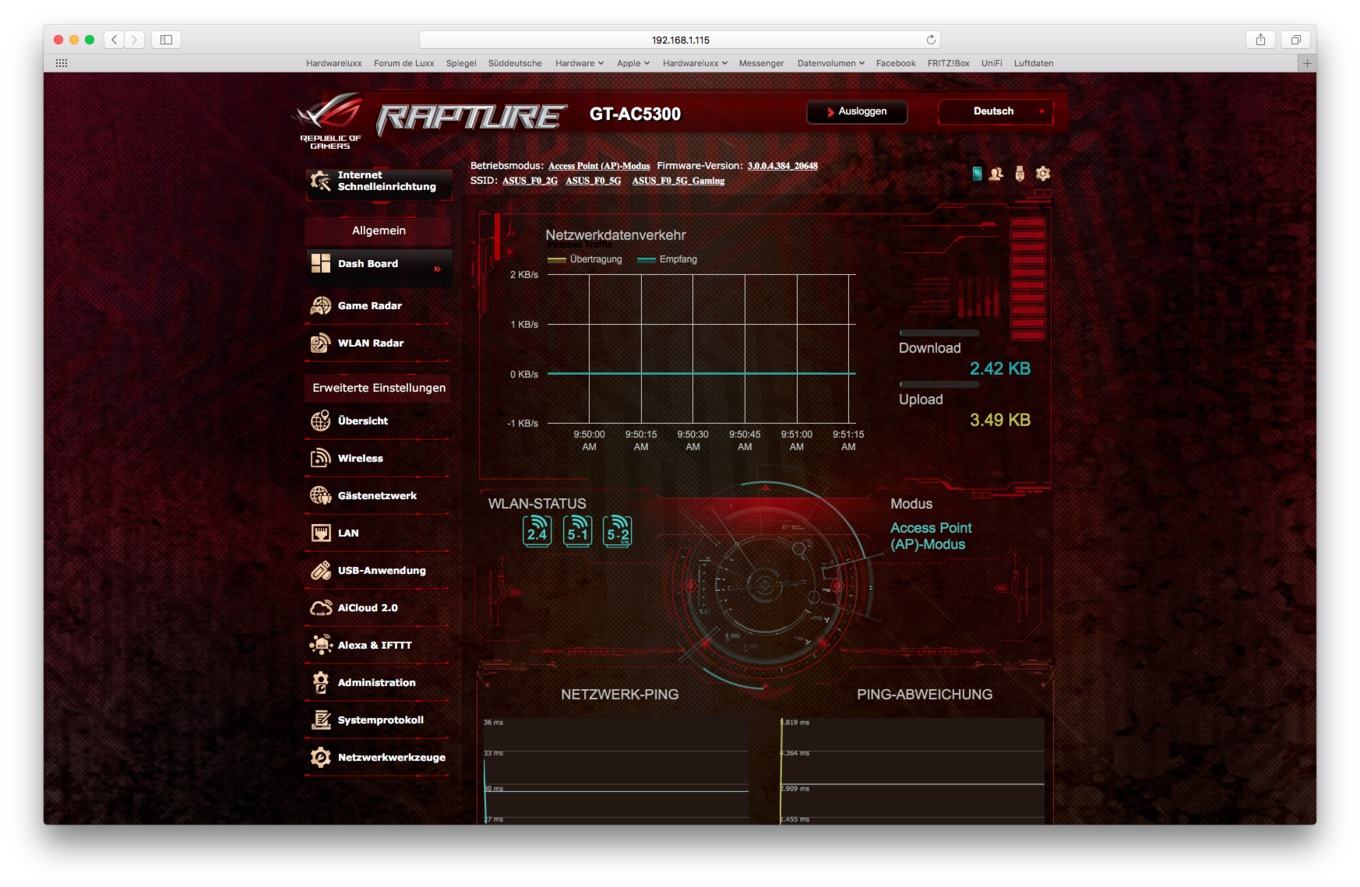Select the Gästenetzwerk menu entry
1360x887 pixels.
click(379, 496)
